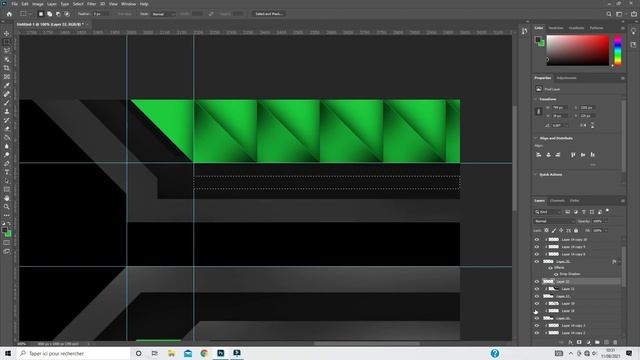Click align top edges icon
The height and width of the screenshot is (360, 640).
coord(573,155)
